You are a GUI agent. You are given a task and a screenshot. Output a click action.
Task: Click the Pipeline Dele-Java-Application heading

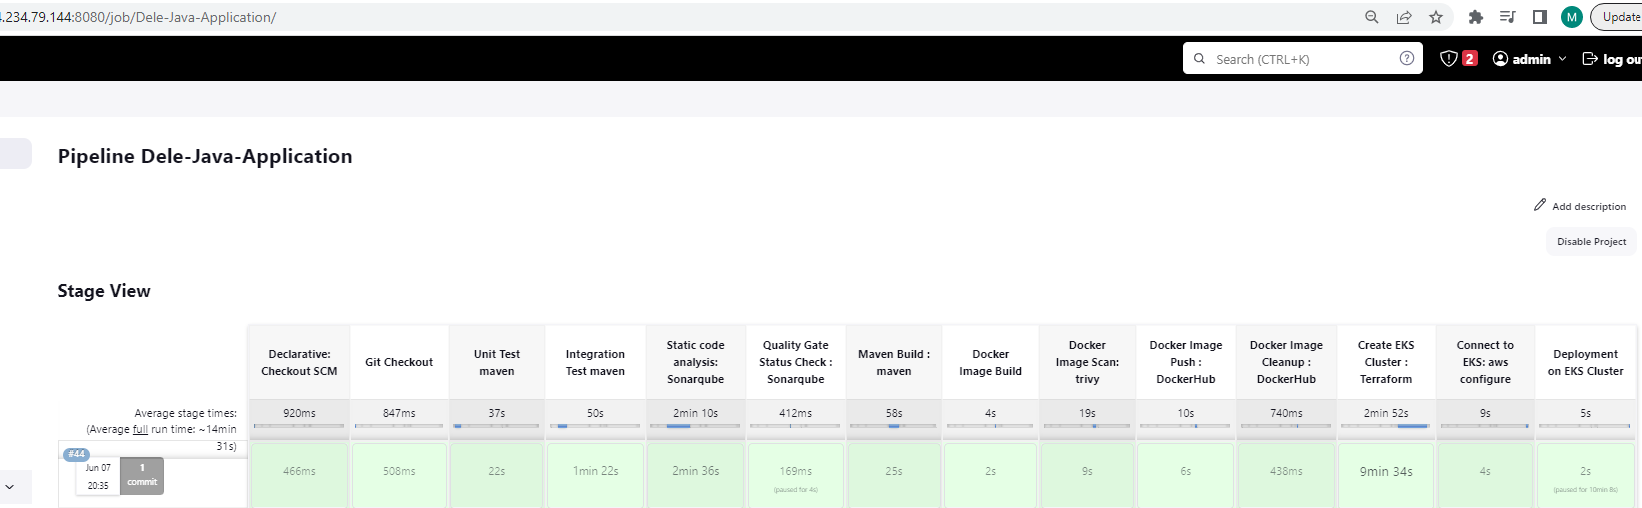tap(205, 156)
